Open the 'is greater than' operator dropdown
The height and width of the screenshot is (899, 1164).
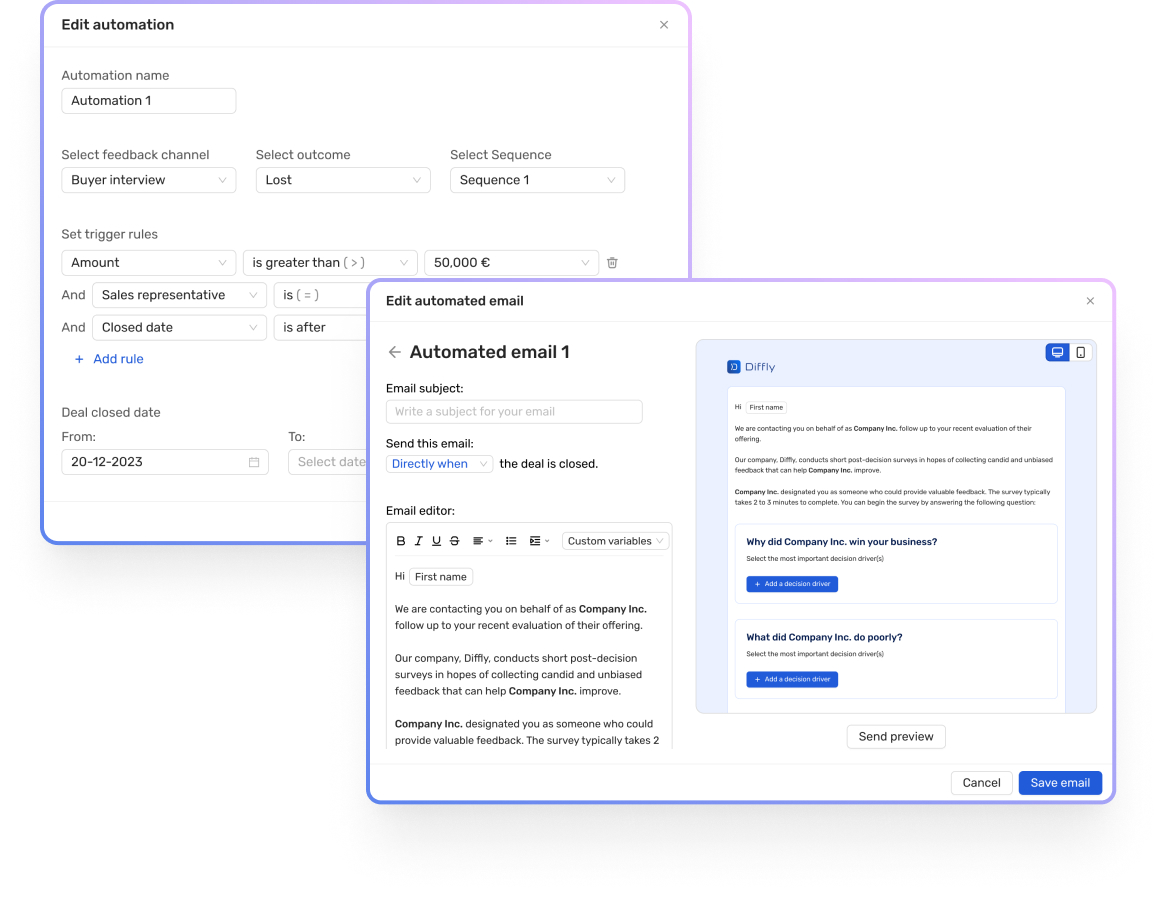330,263
